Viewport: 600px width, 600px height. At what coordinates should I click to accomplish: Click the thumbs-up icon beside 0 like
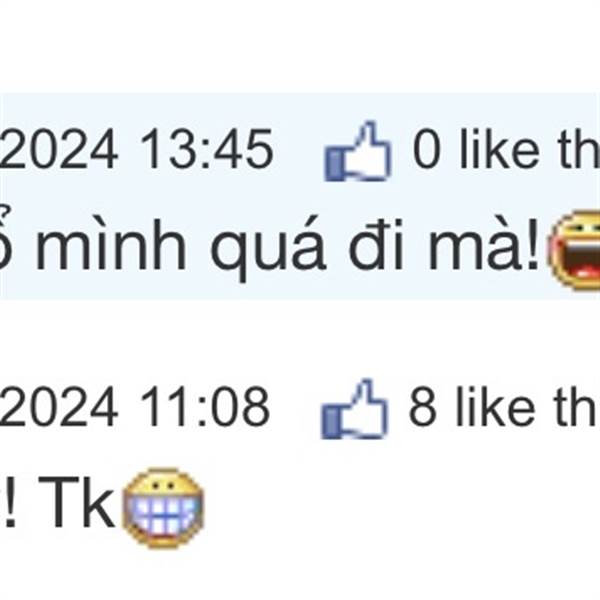point(358,151)
